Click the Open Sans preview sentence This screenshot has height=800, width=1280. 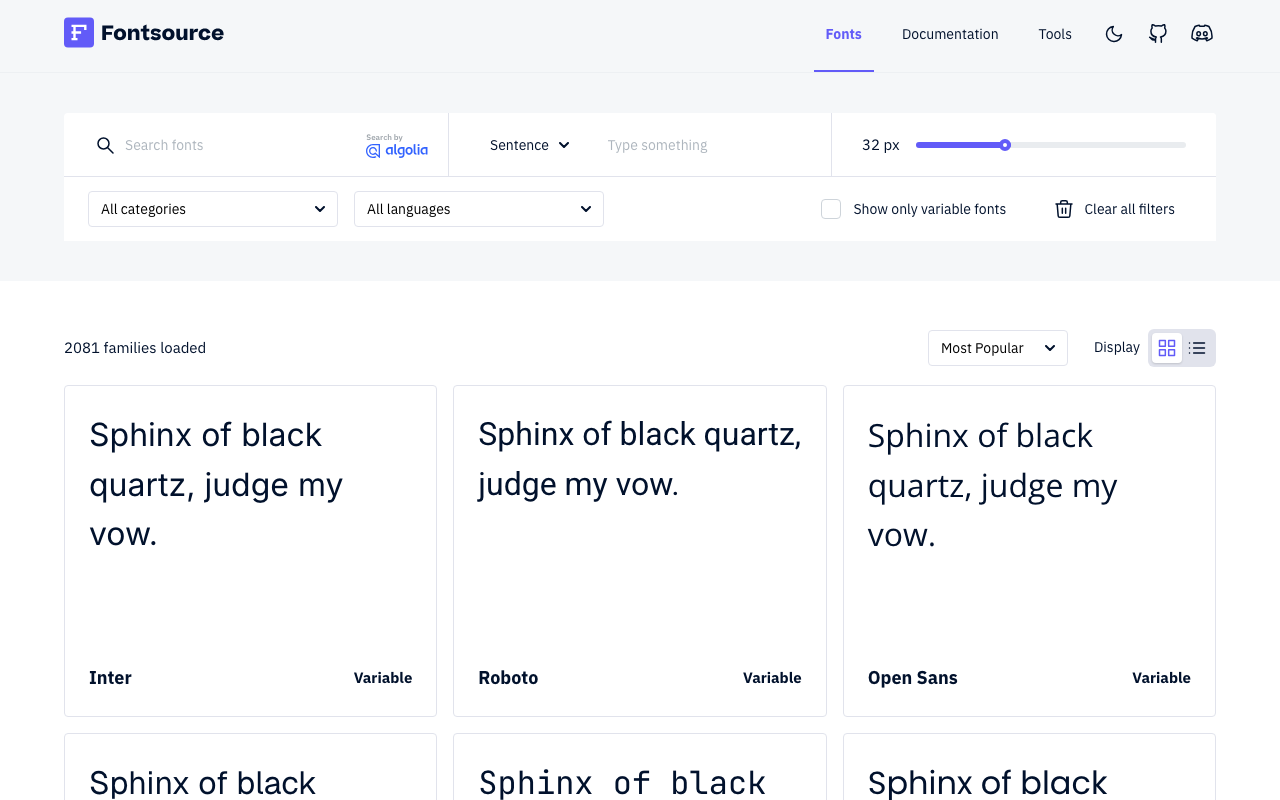[993, 485]
